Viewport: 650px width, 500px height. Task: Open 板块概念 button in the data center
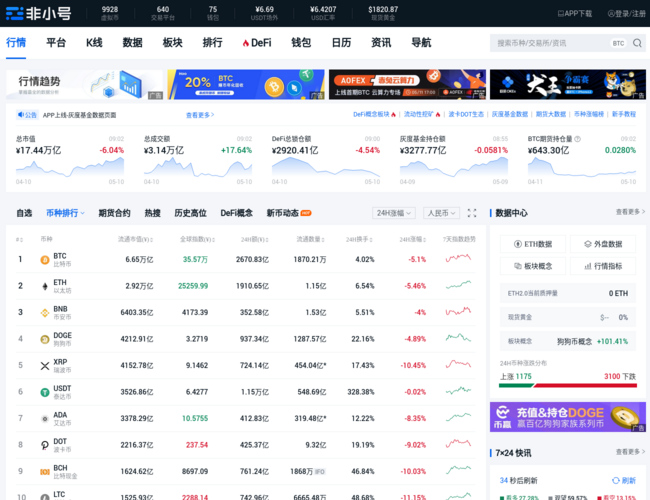coord(533,266)
